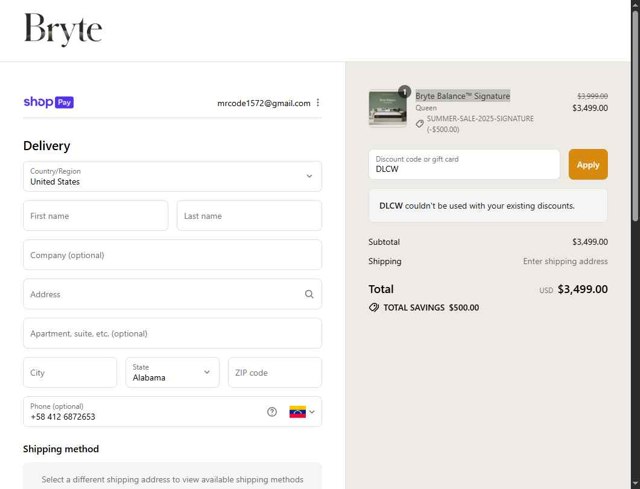The image size is (640, 489).
Task: Click the Discount code or gift card field
Action: click(x=464, y=164)
